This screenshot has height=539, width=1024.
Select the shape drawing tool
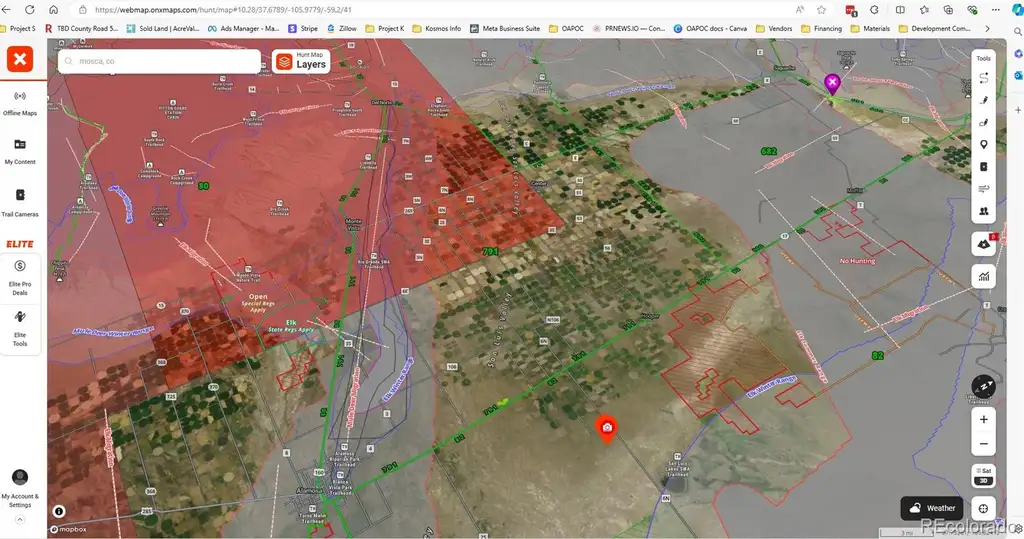(x=984, y=122)
